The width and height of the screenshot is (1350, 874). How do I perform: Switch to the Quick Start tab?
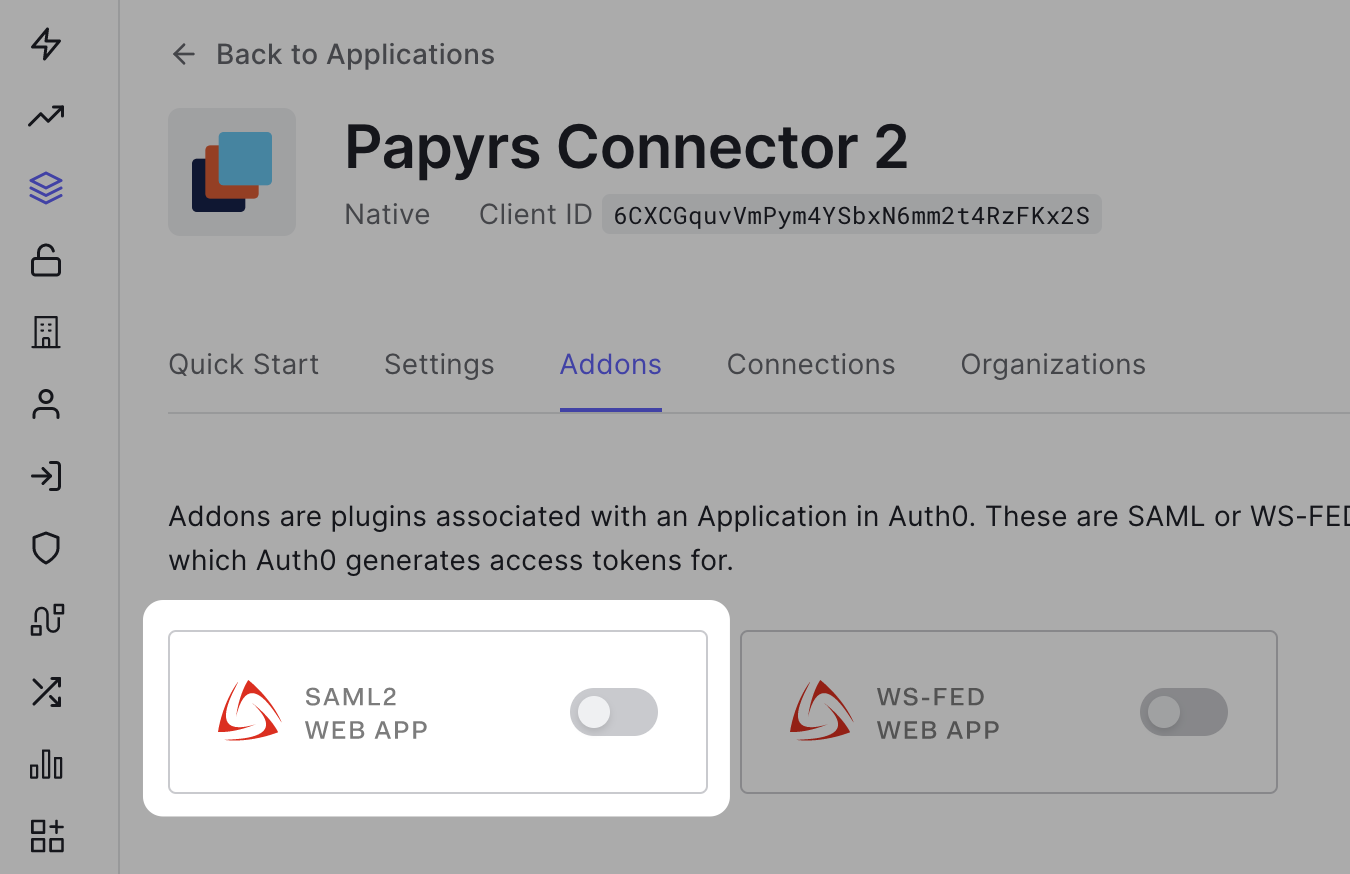click(244, 364)
